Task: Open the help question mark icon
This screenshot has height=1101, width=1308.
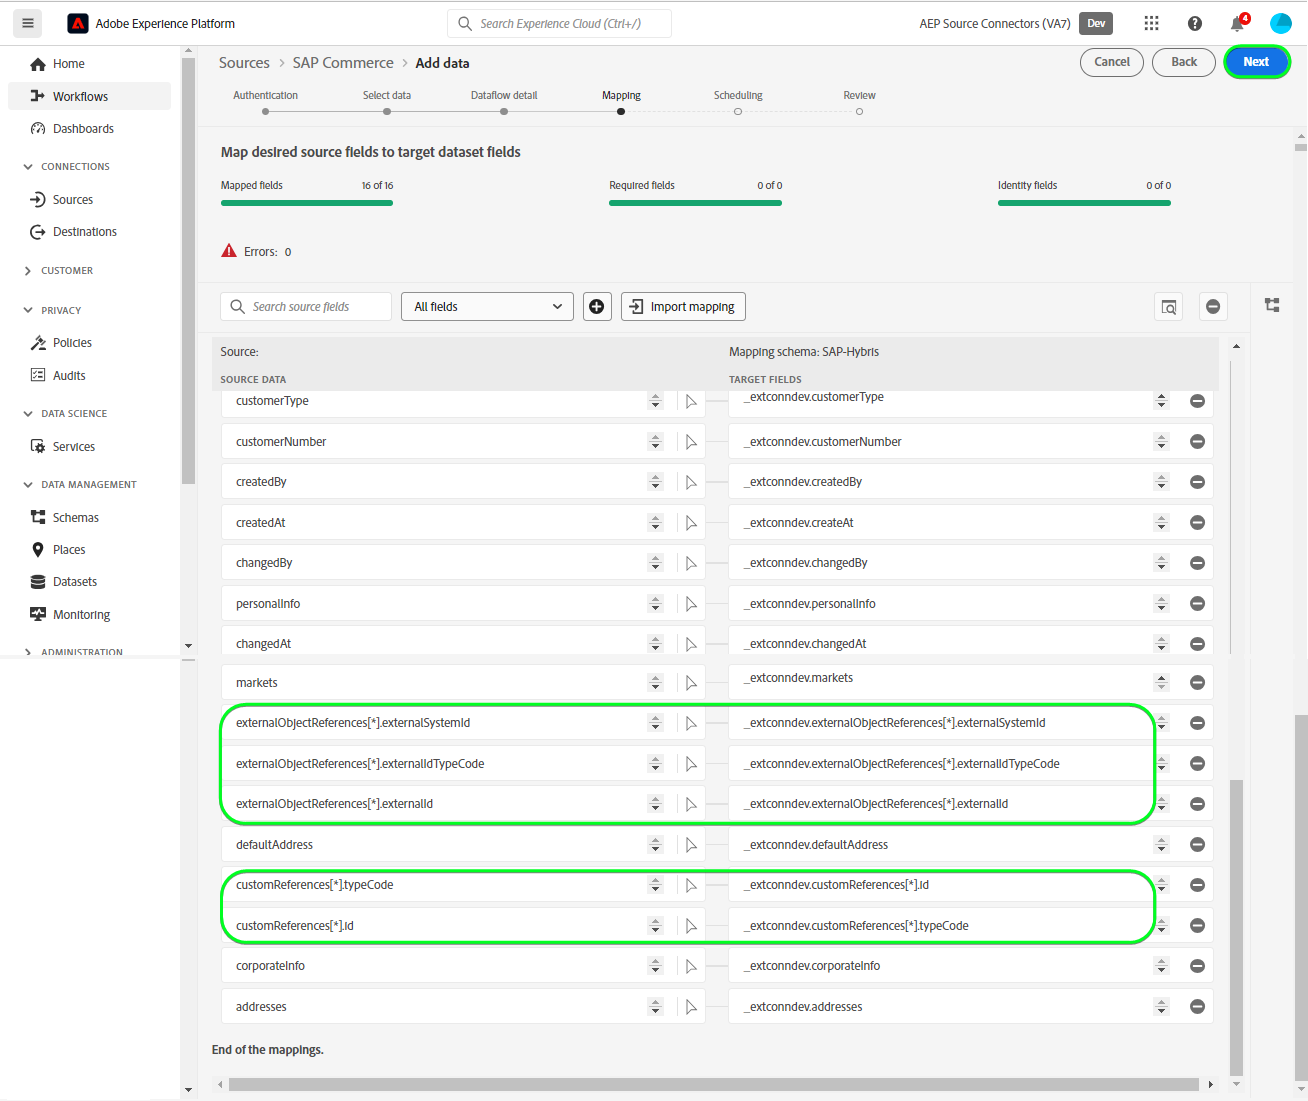Action: [1195, 23]
